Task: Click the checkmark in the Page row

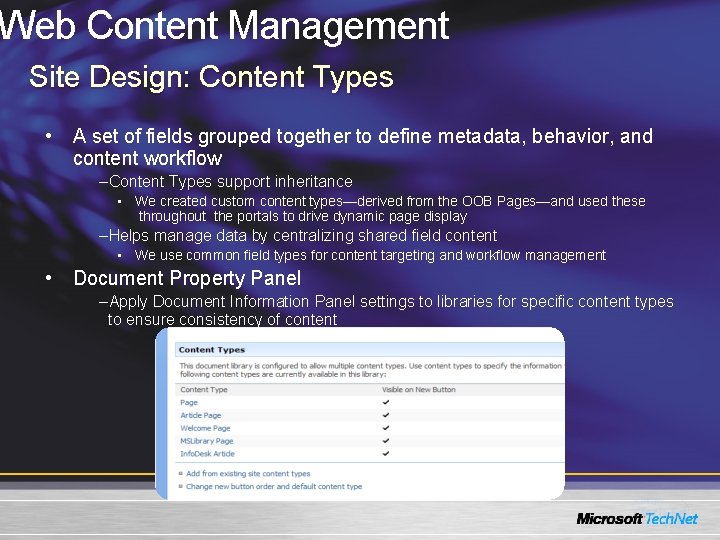Action: (386, 402)
